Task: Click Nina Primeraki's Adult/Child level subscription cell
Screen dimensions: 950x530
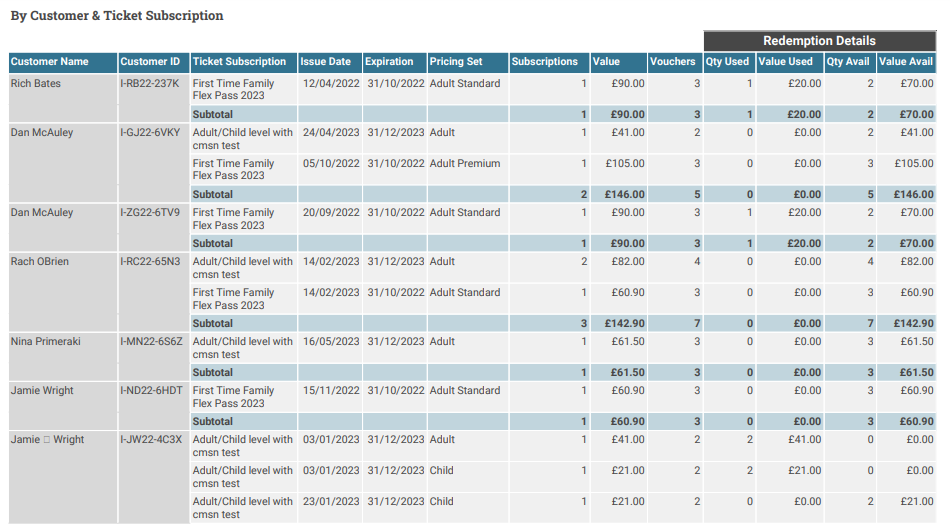Action: [242, 348]
